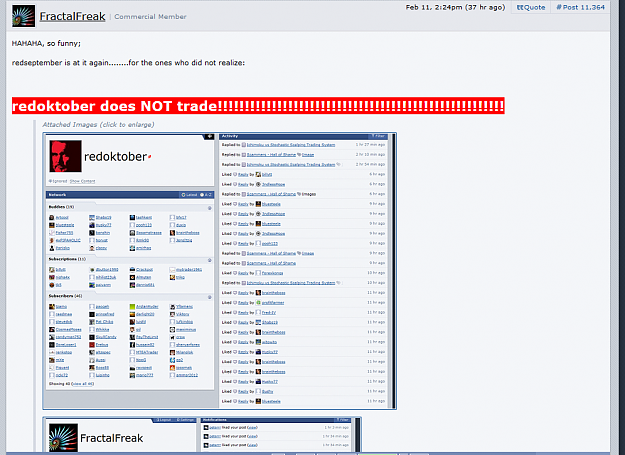Enlarge the attached FractalFreak profile screenshot
Image resolution: width=625 pixels, height=455 pixels.
point(202,434)
